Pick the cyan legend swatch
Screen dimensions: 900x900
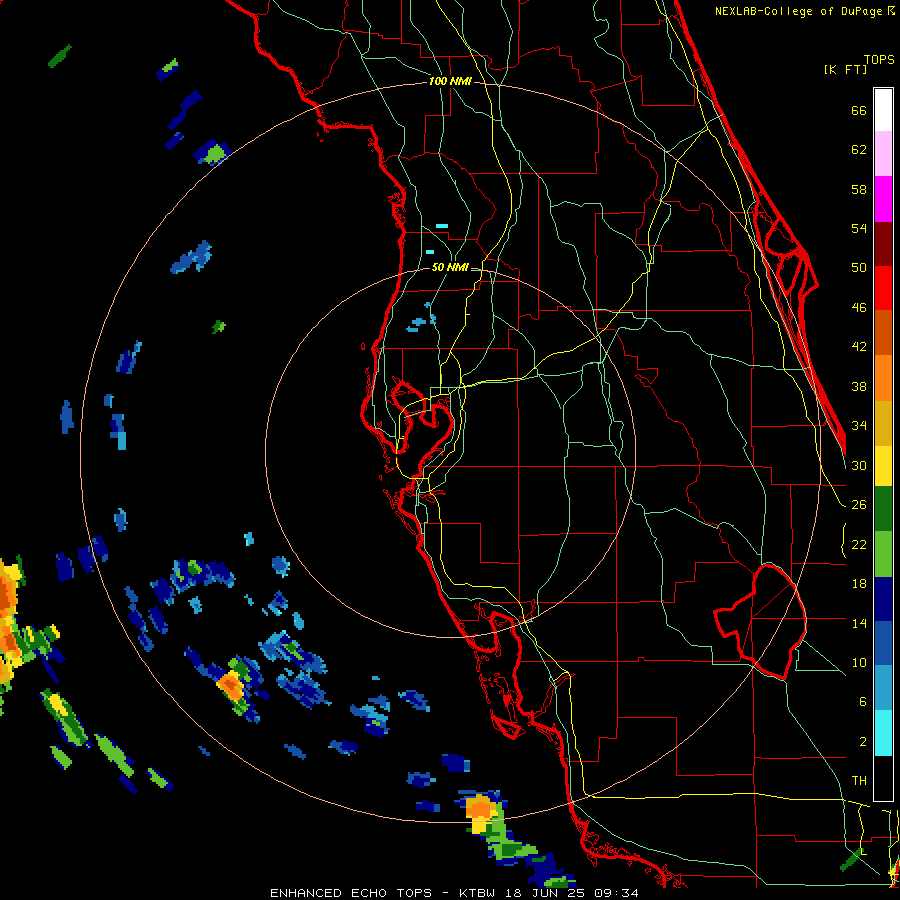(x=883, y=733)
